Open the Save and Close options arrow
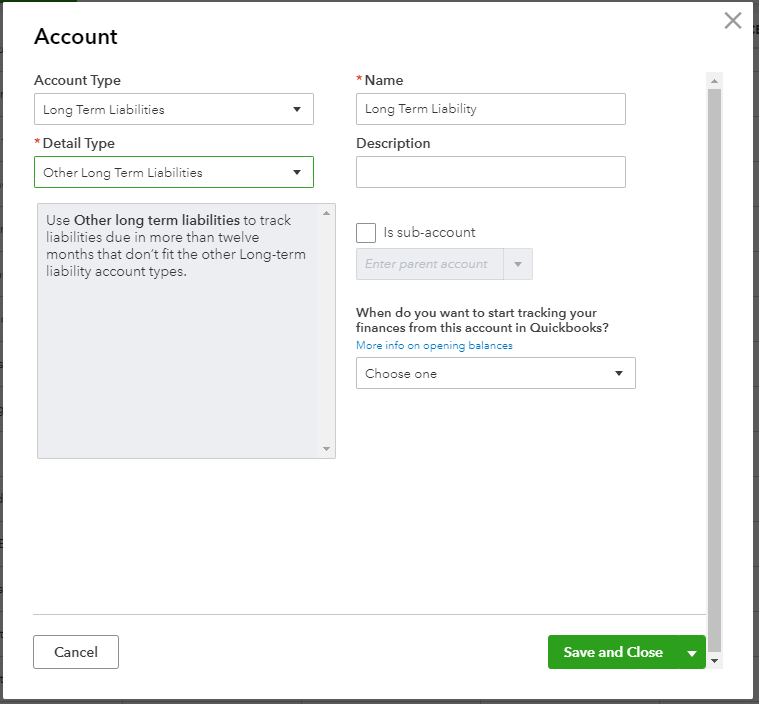This screenshot has width=759, height=704. point(692,653)
